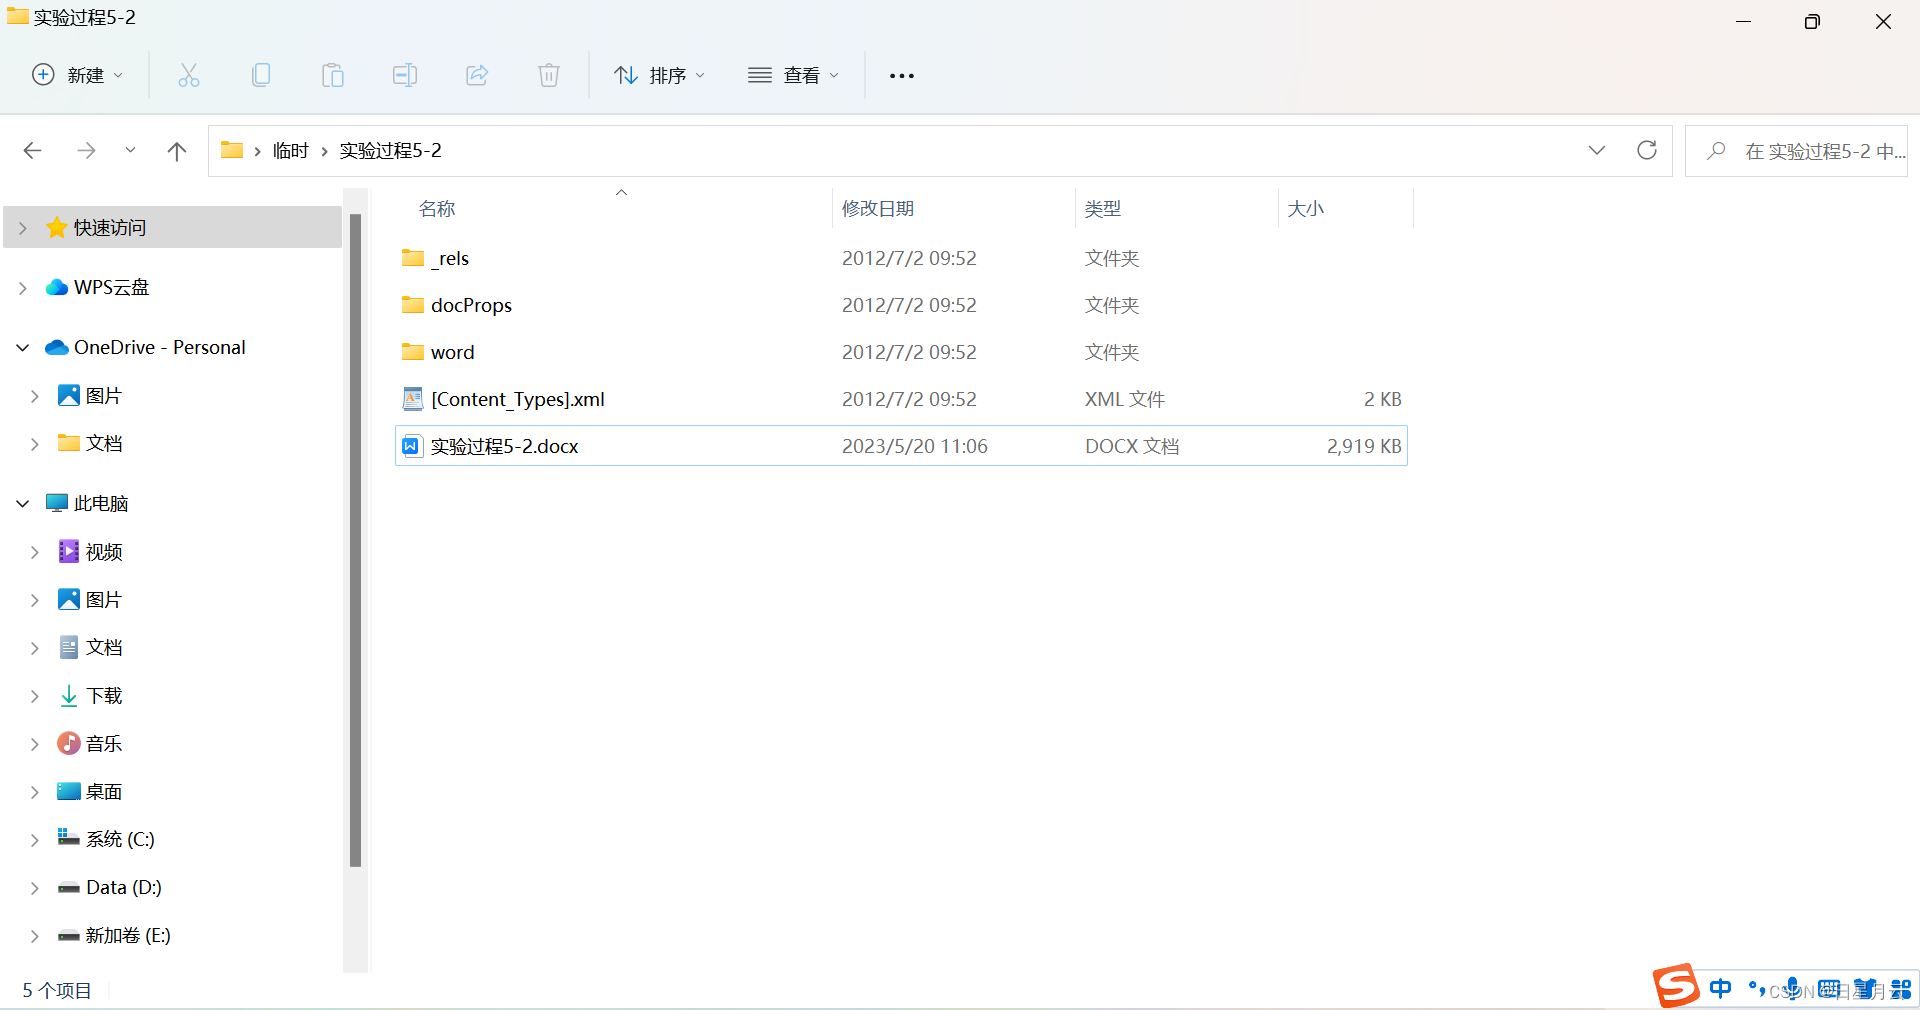Click the Sogou input method S icon
The width and height of the screenshot is (1920, 1010).
coord(1676,986)
